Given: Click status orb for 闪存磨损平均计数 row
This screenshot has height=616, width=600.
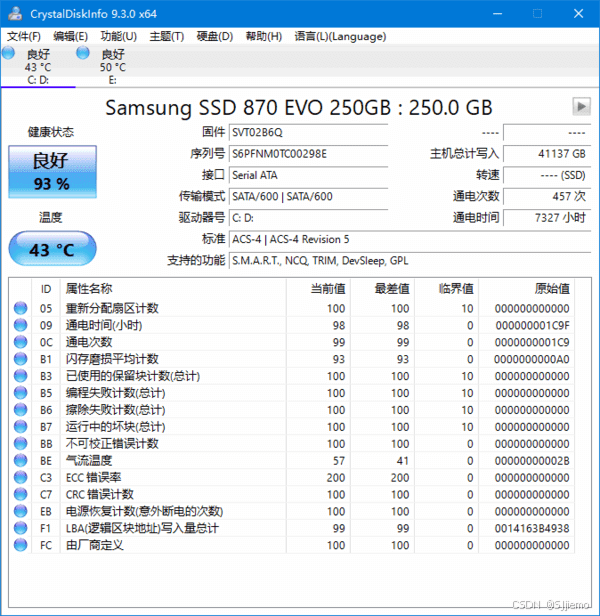Looking at the screenshot, I should tap(20, 359).
